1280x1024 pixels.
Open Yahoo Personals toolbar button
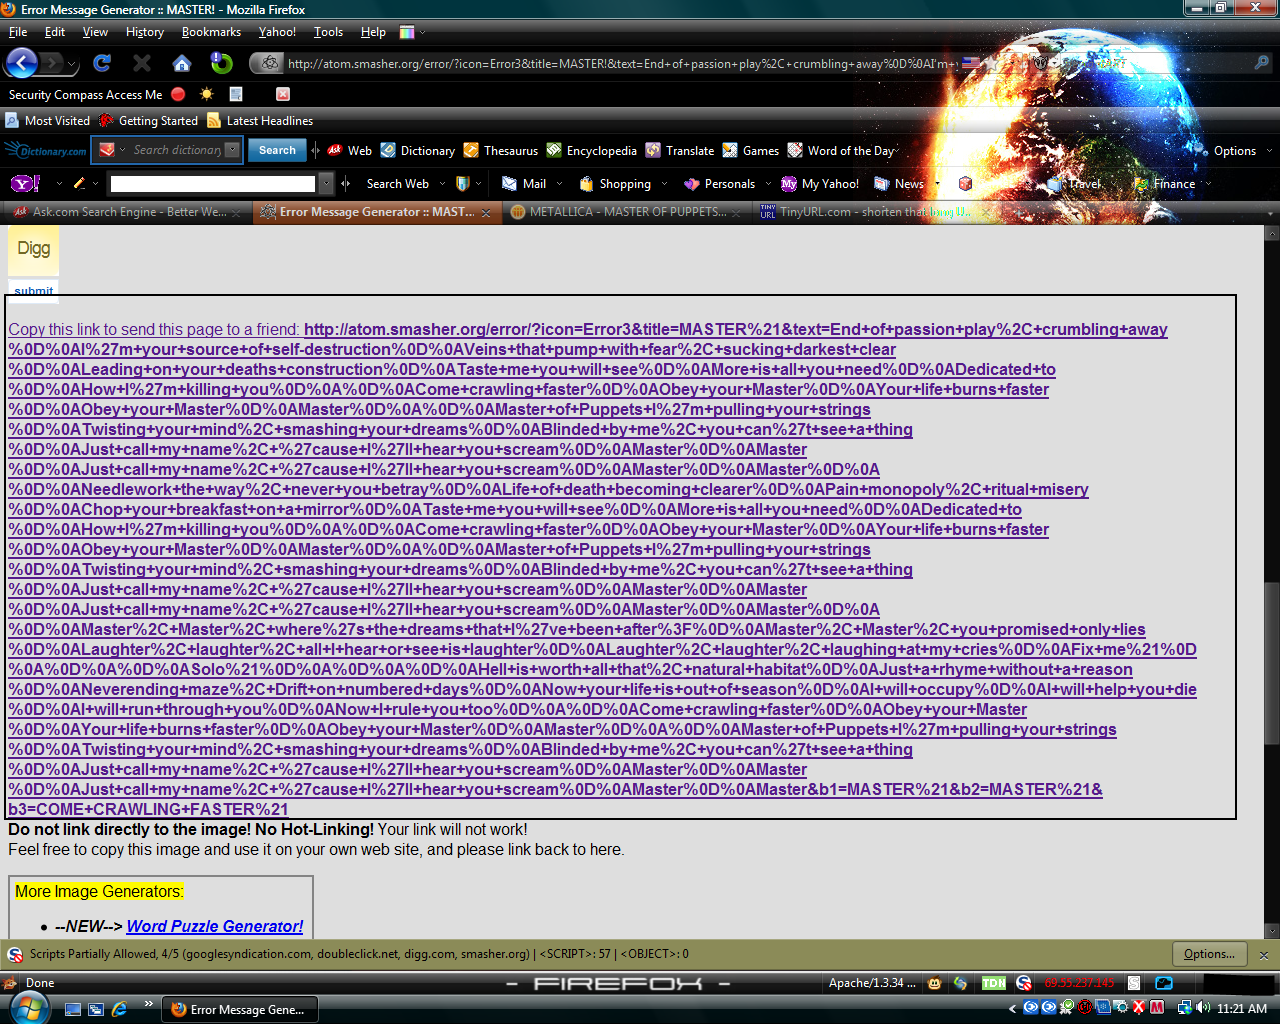coord(719,184)
